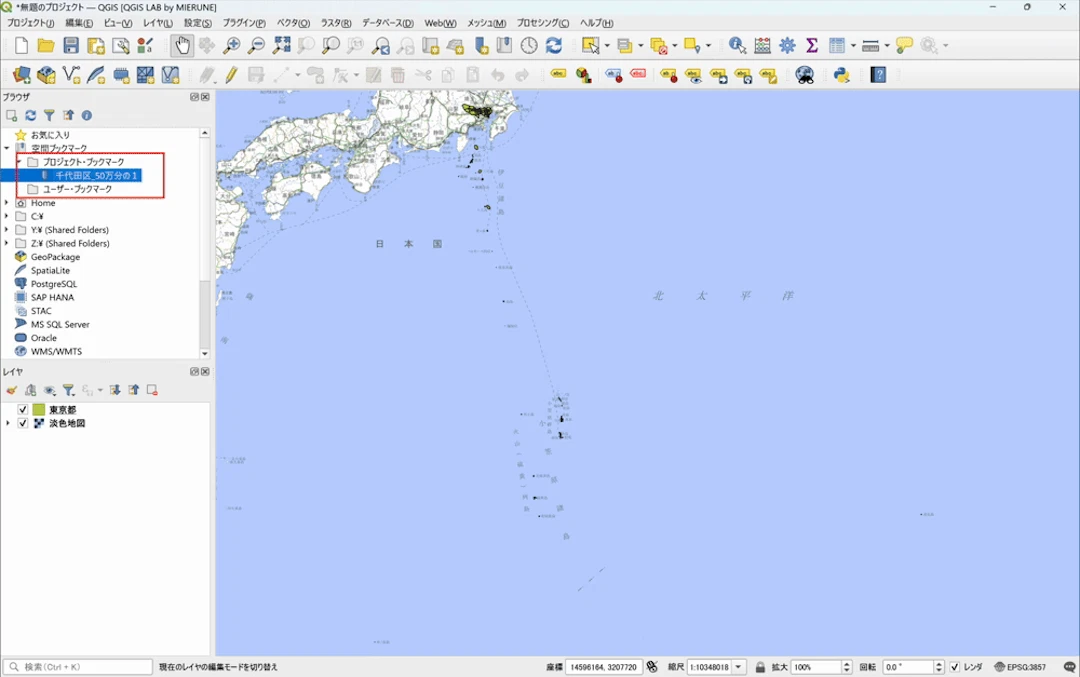Toggle visibility of 淡色地図 layer
Screen dimensions: 1080x677
click(x=23, y=424)
